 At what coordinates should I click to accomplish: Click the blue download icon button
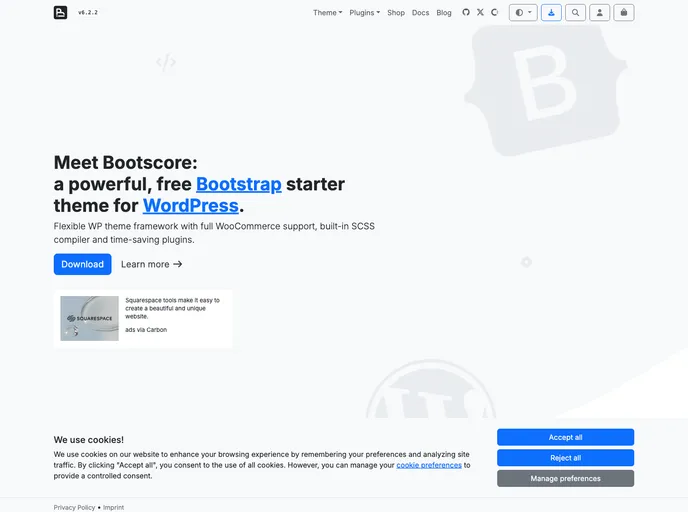pos(551,13)
